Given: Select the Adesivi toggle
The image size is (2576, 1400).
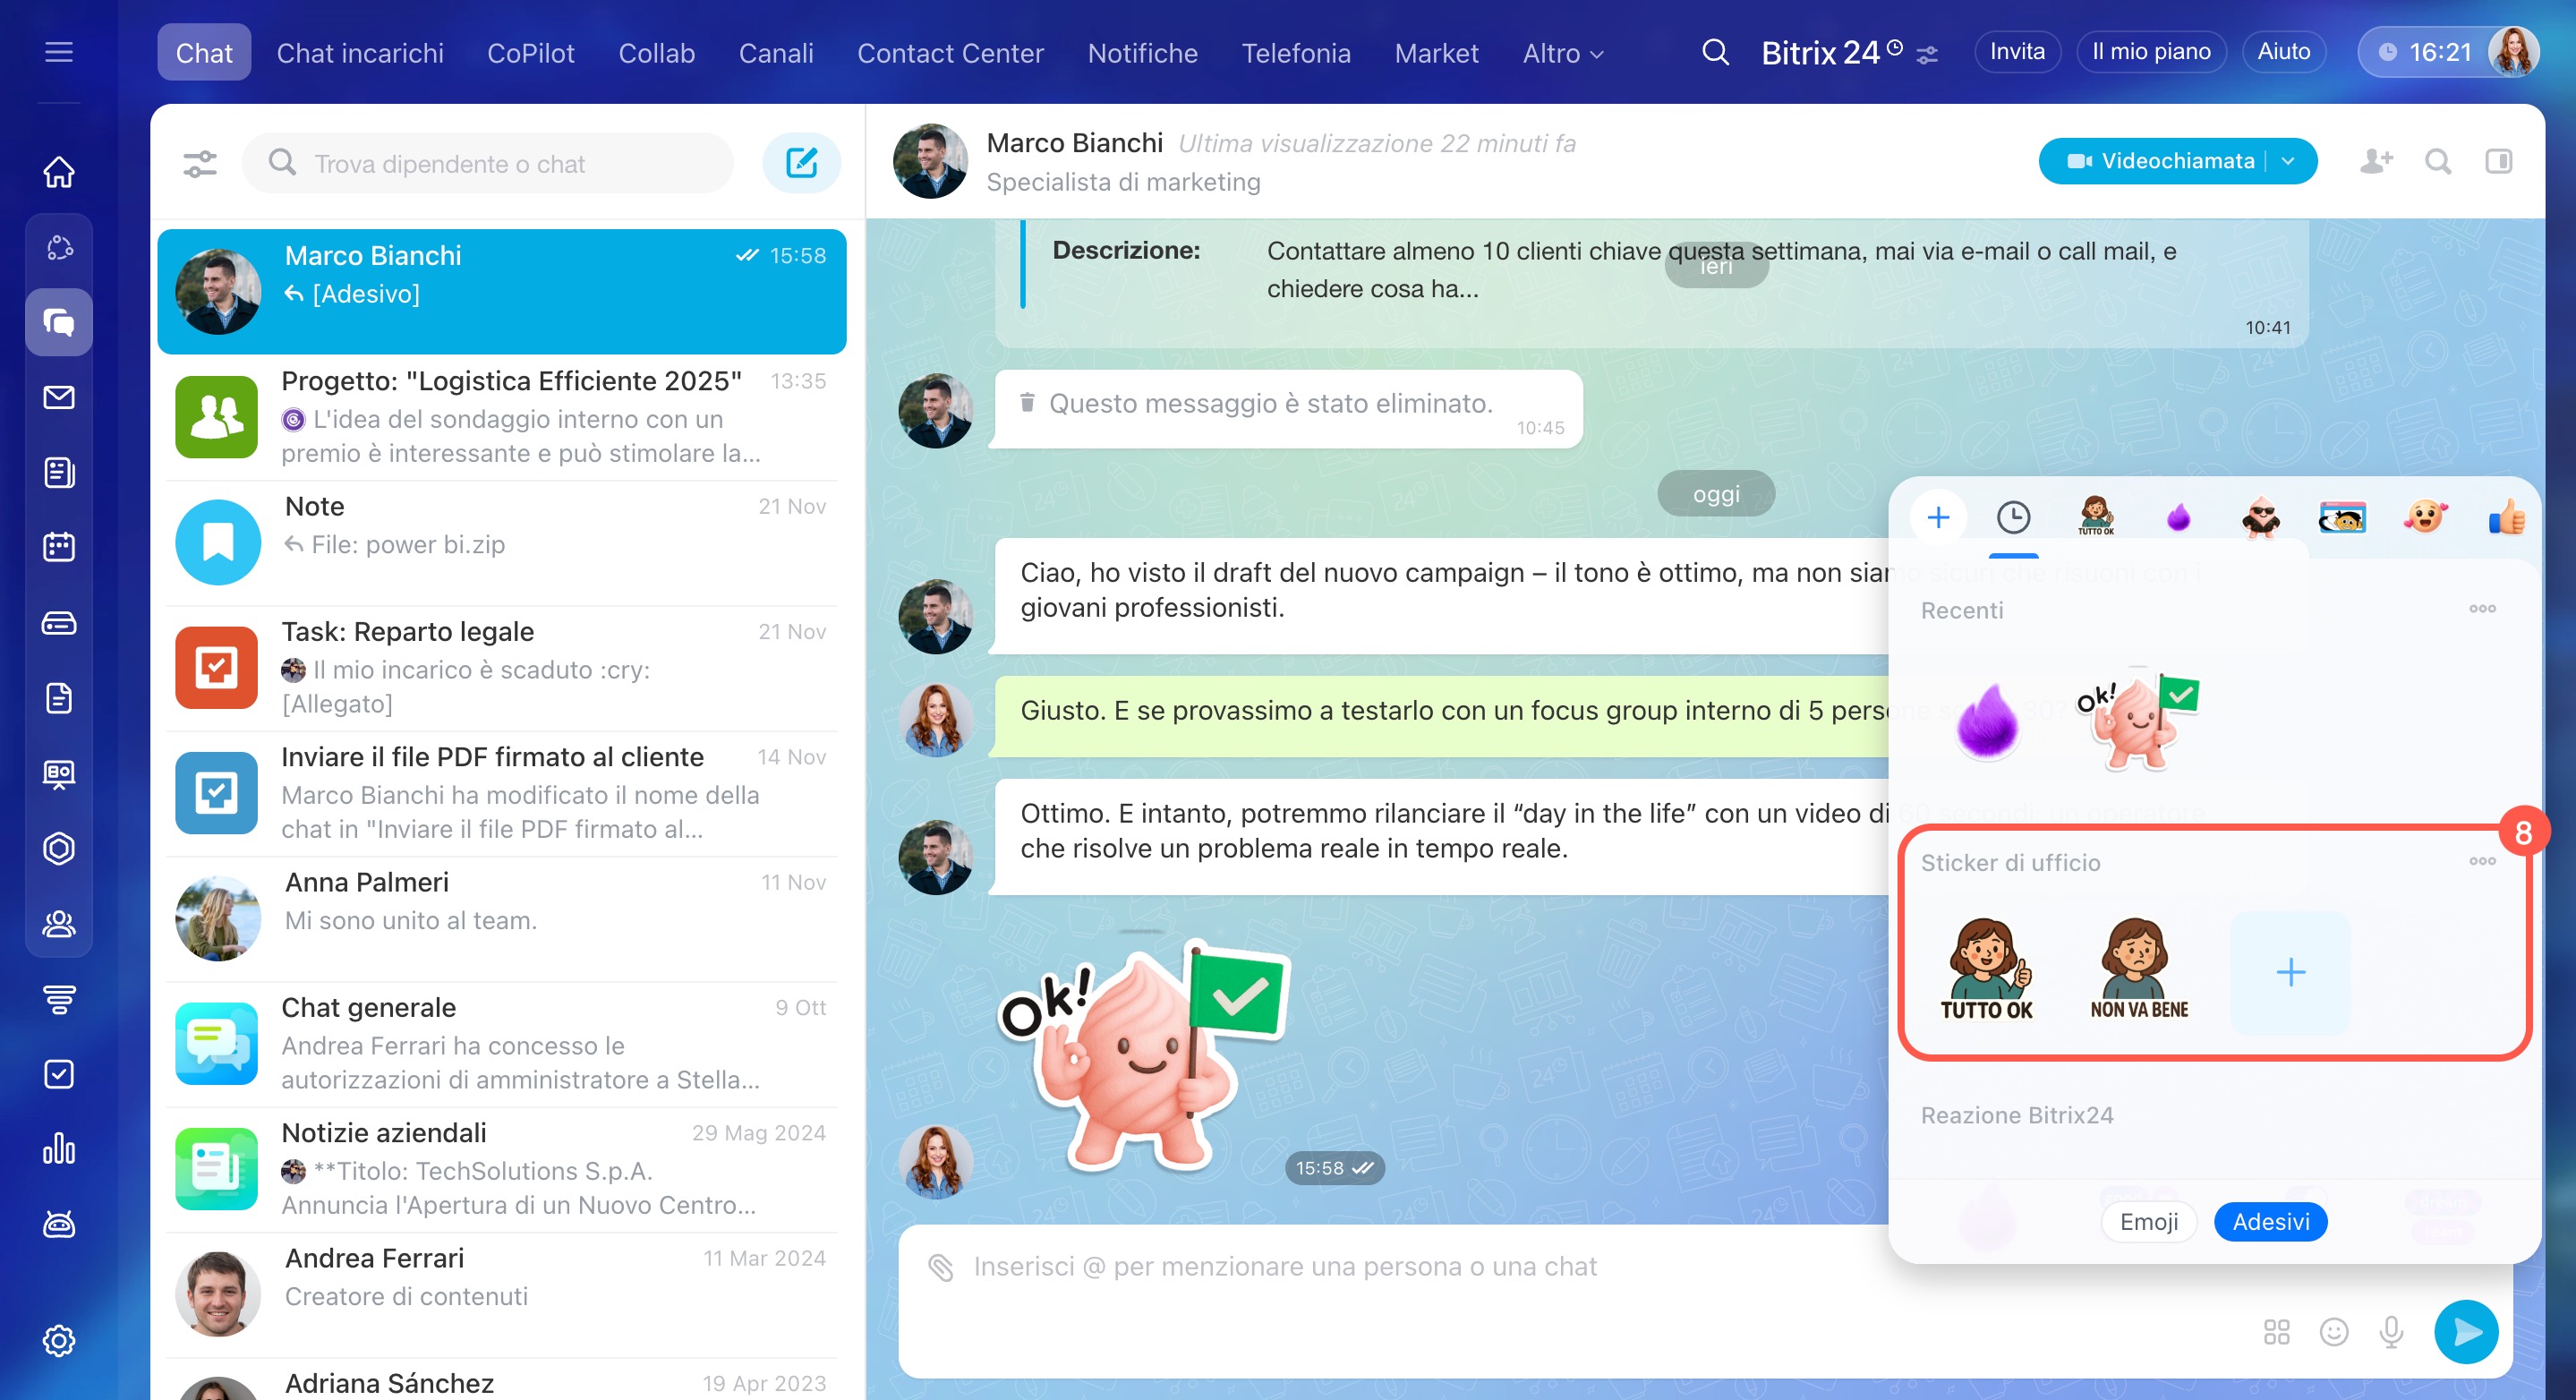Looking at the screenshot, I should click(x=2270, y=1222).
